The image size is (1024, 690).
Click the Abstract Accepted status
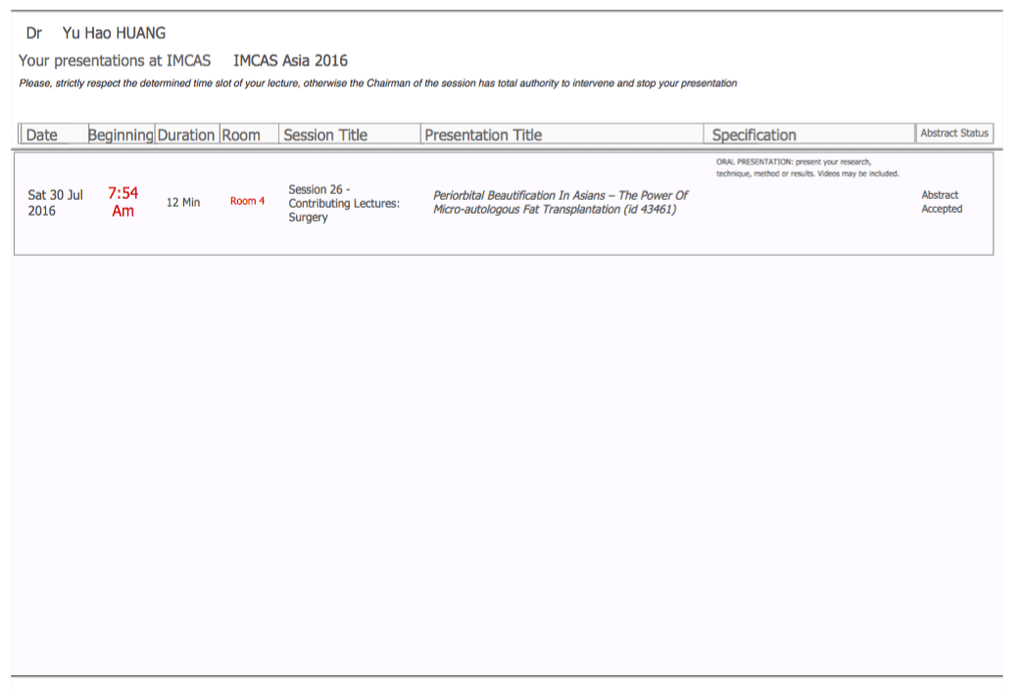(941, 202)
